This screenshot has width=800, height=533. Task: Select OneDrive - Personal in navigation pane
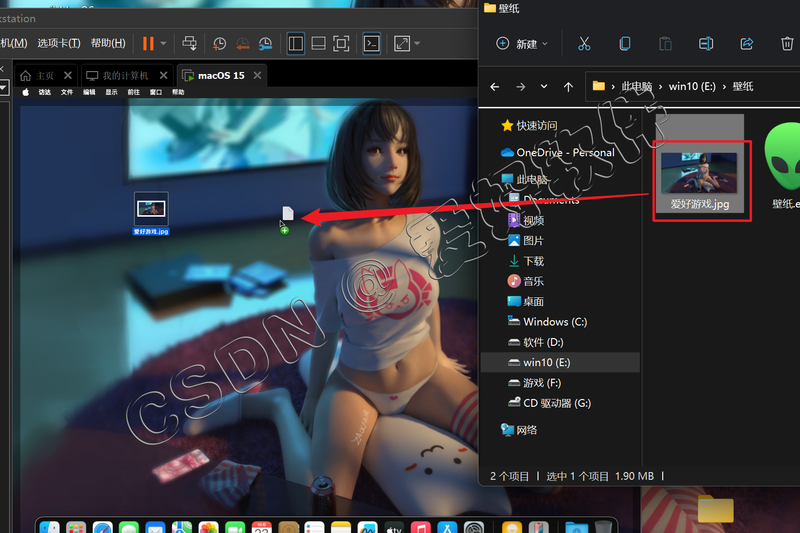click(x=558, y=153)
